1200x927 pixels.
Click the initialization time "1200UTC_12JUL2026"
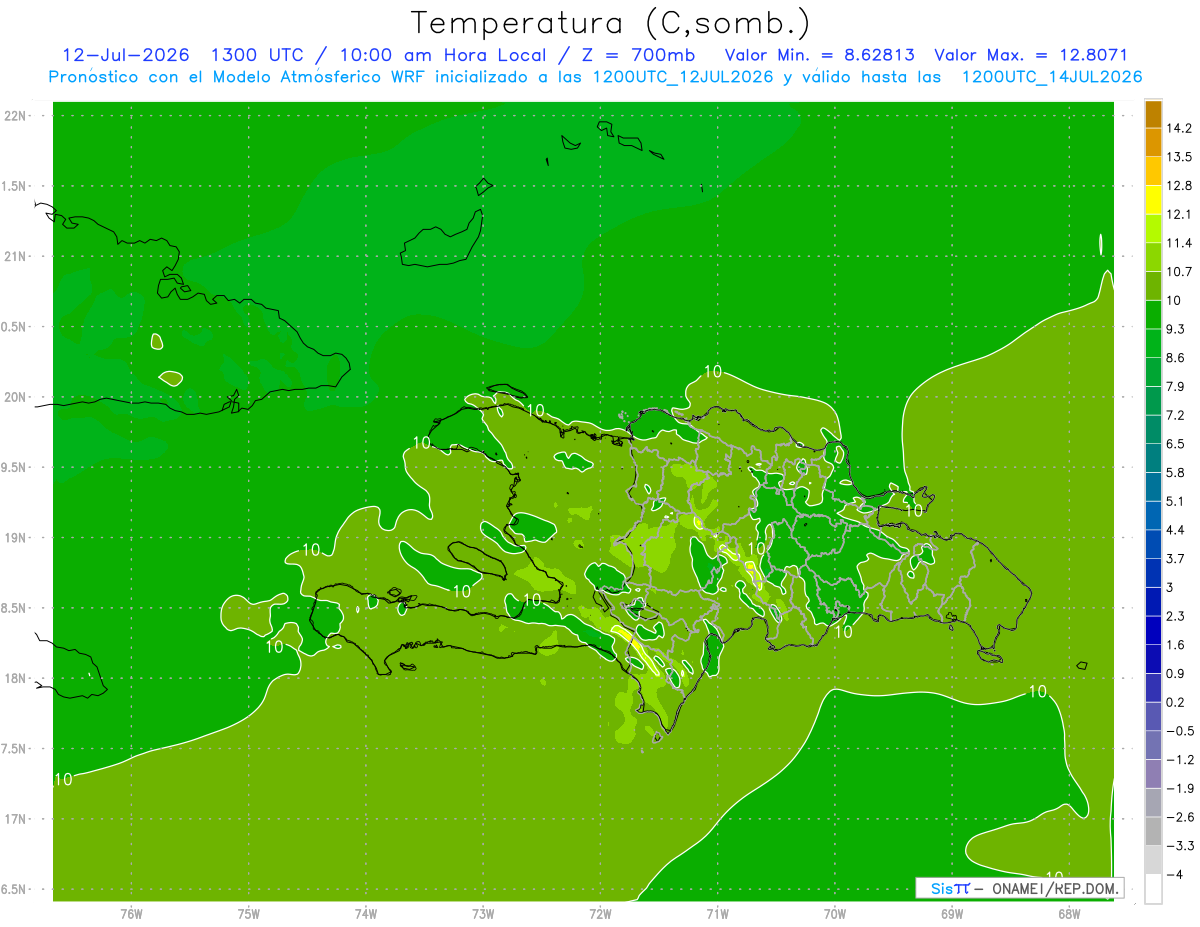coord(683,77)
